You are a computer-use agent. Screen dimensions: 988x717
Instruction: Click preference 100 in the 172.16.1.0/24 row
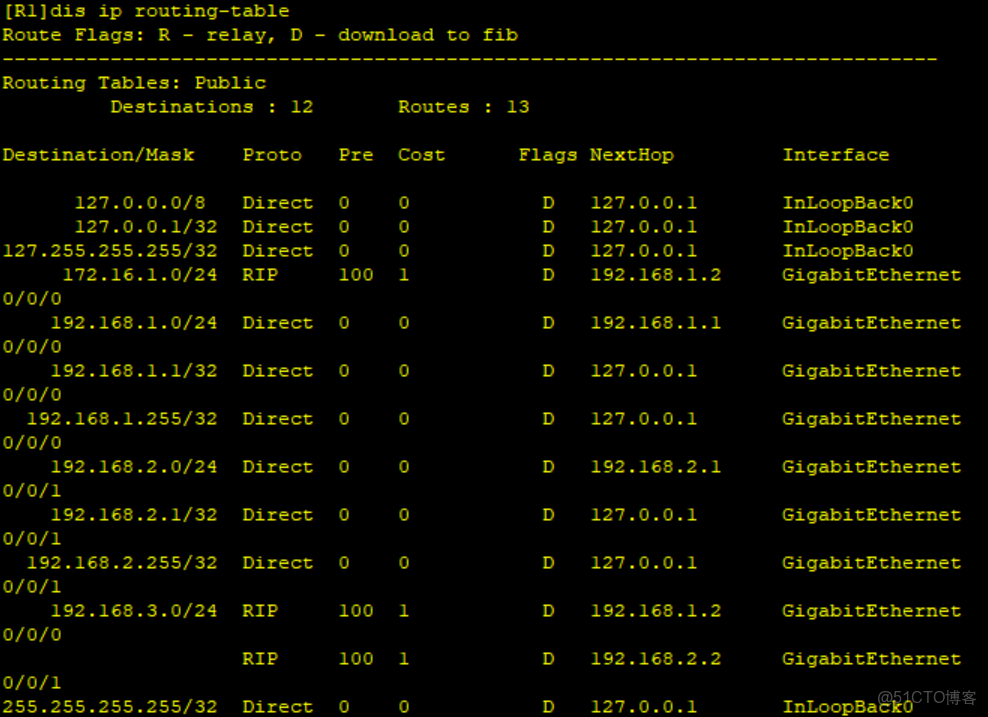[x=356, y=275]
